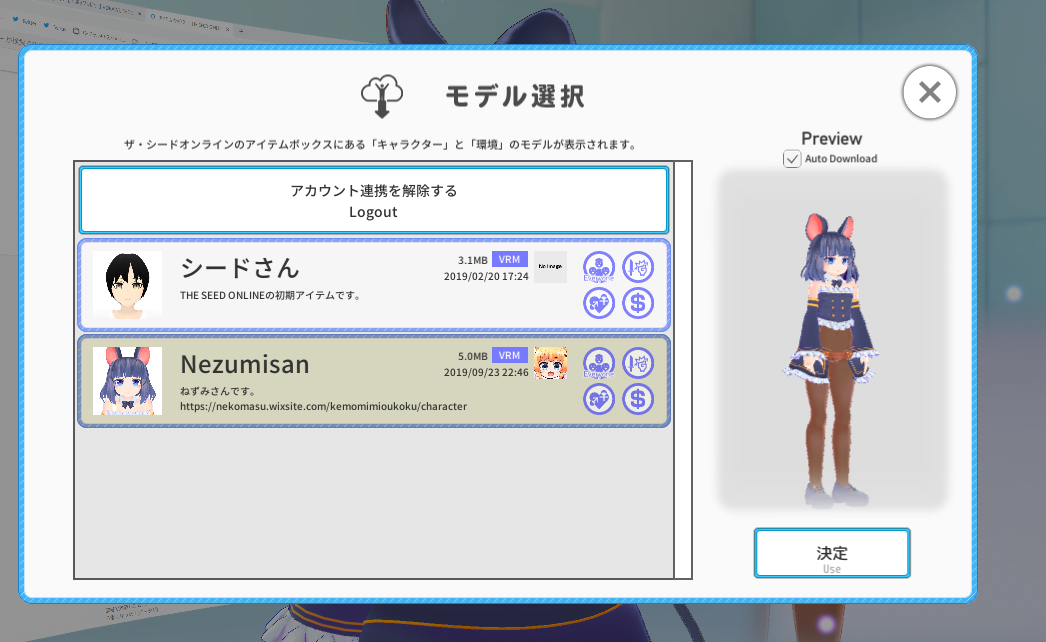
Task: Click the cloud upload icon above モデル選択
Action: [x=383, y=93]
